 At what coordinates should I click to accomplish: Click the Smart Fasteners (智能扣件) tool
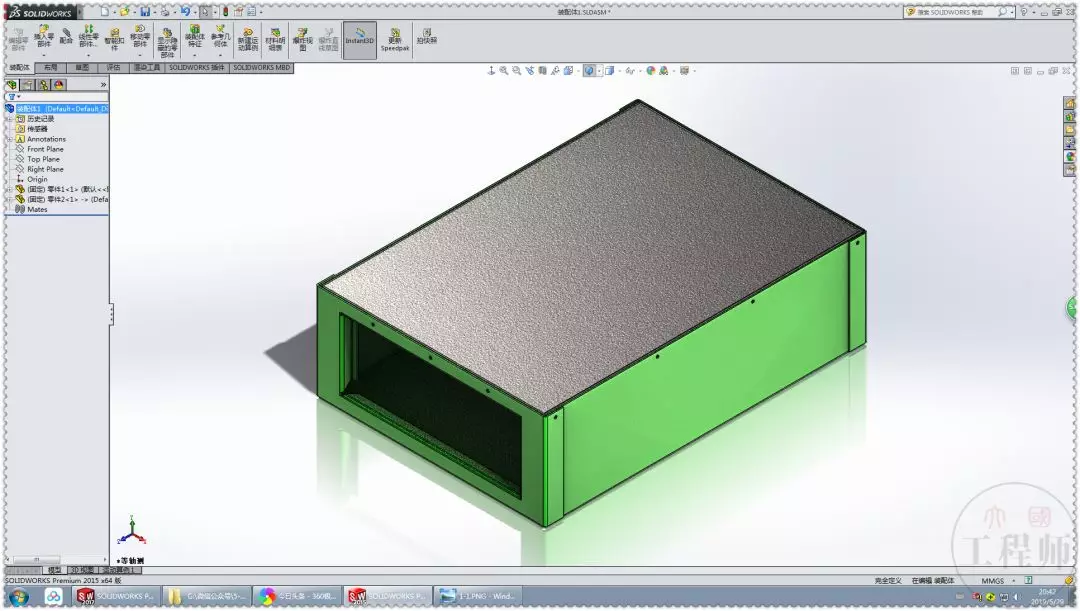[x=114, y=38]
